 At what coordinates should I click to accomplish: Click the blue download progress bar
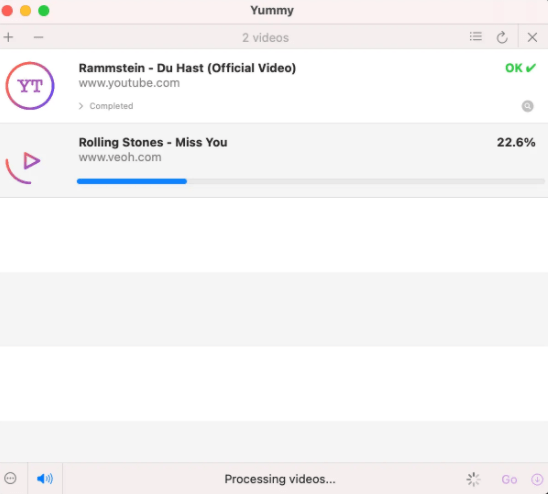pos(132,181)
